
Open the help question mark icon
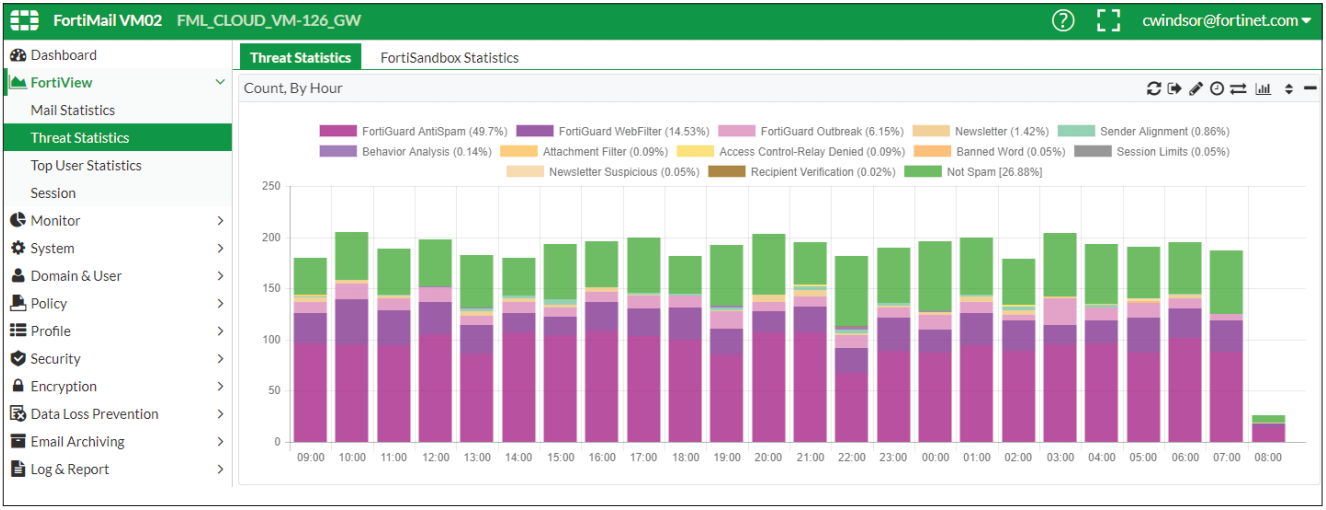tap(1063, 20)
